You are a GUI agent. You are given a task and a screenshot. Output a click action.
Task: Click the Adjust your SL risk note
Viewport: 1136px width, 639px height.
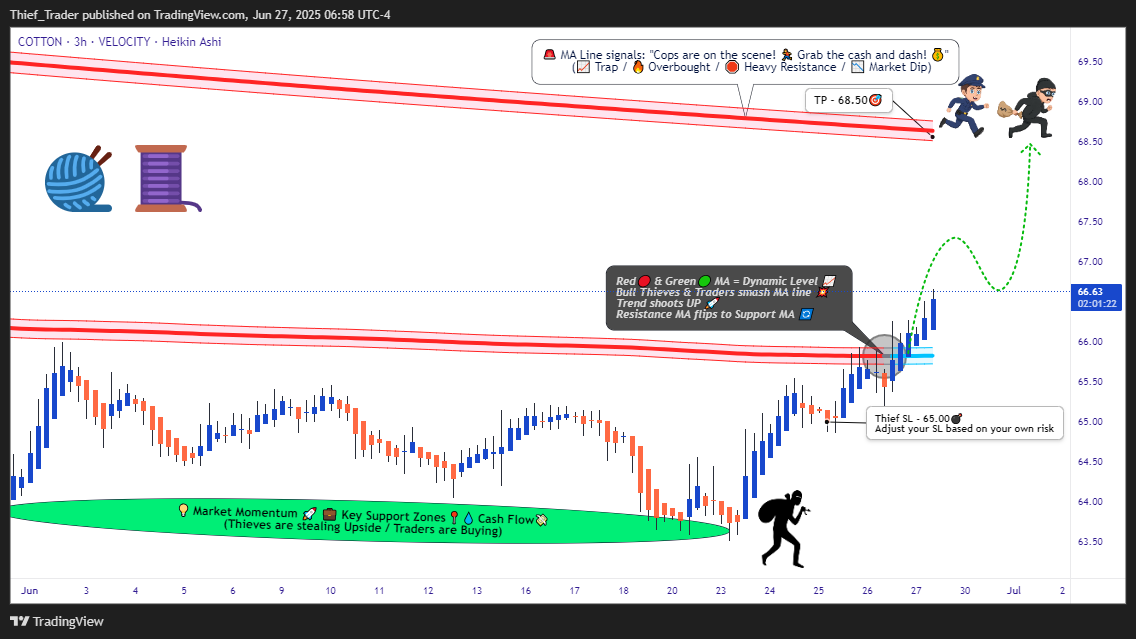click(x=964, y=429)
